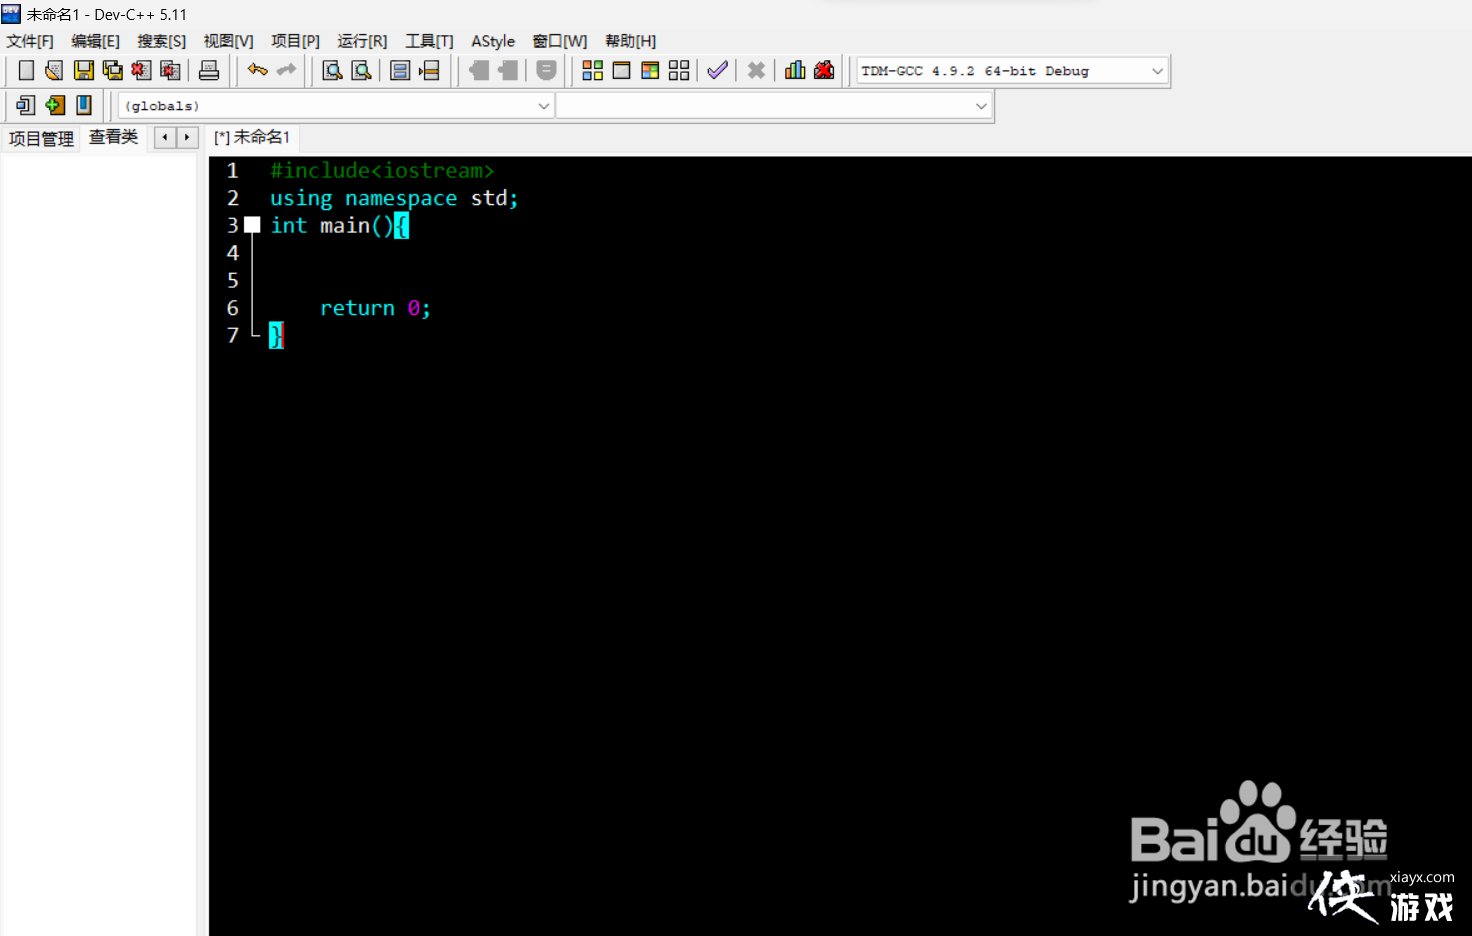Open Replace using second magnifier icon
The width and height of the screenshot is (1472, 936).
click(361, 70)
